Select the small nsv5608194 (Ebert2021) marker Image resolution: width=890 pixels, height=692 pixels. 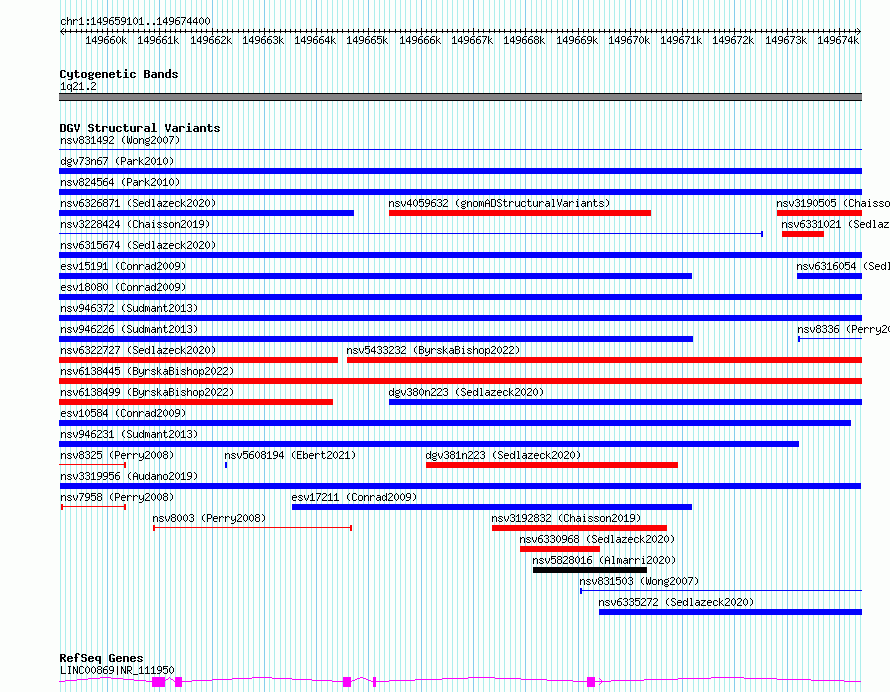226,465
